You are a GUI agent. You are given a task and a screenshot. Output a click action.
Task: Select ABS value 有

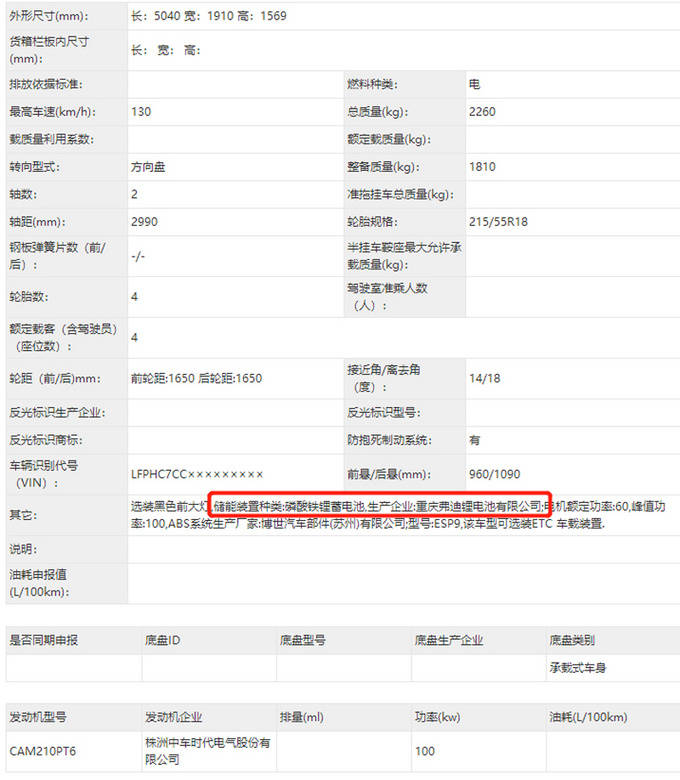pos(475,440)
